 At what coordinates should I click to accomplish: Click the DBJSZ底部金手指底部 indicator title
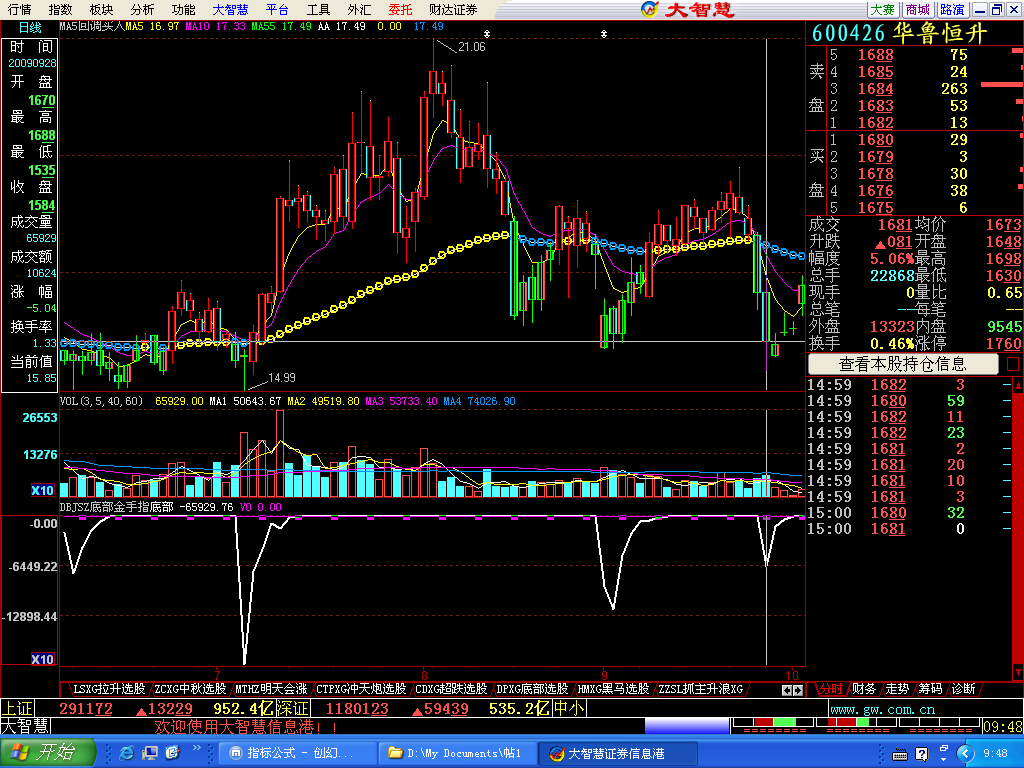116,507
